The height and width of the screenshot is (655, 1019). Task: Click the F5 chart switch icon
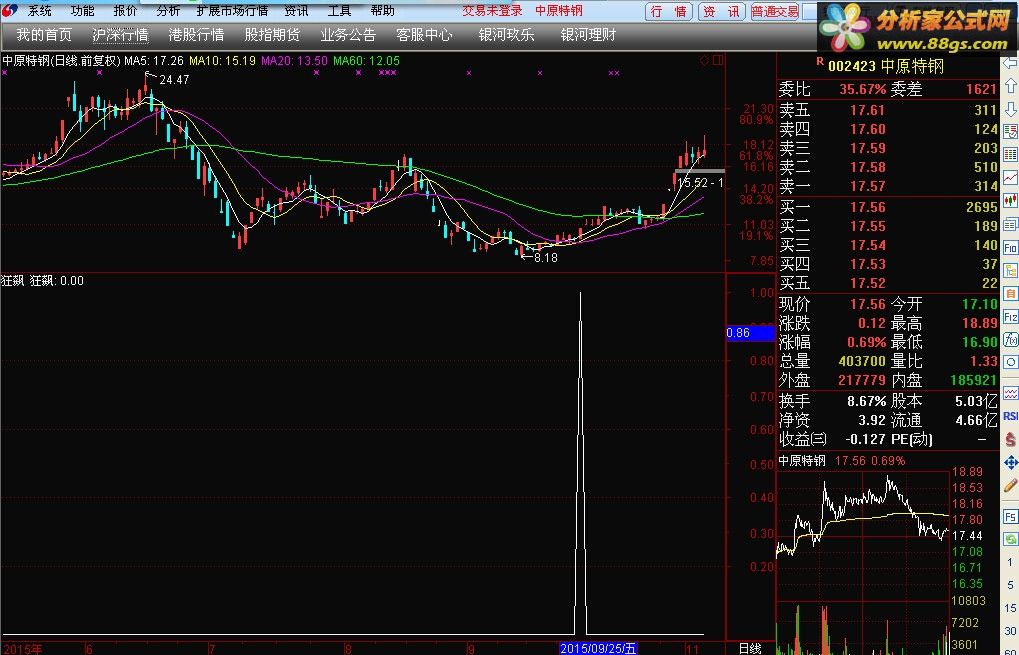[x=1011, y=517]
